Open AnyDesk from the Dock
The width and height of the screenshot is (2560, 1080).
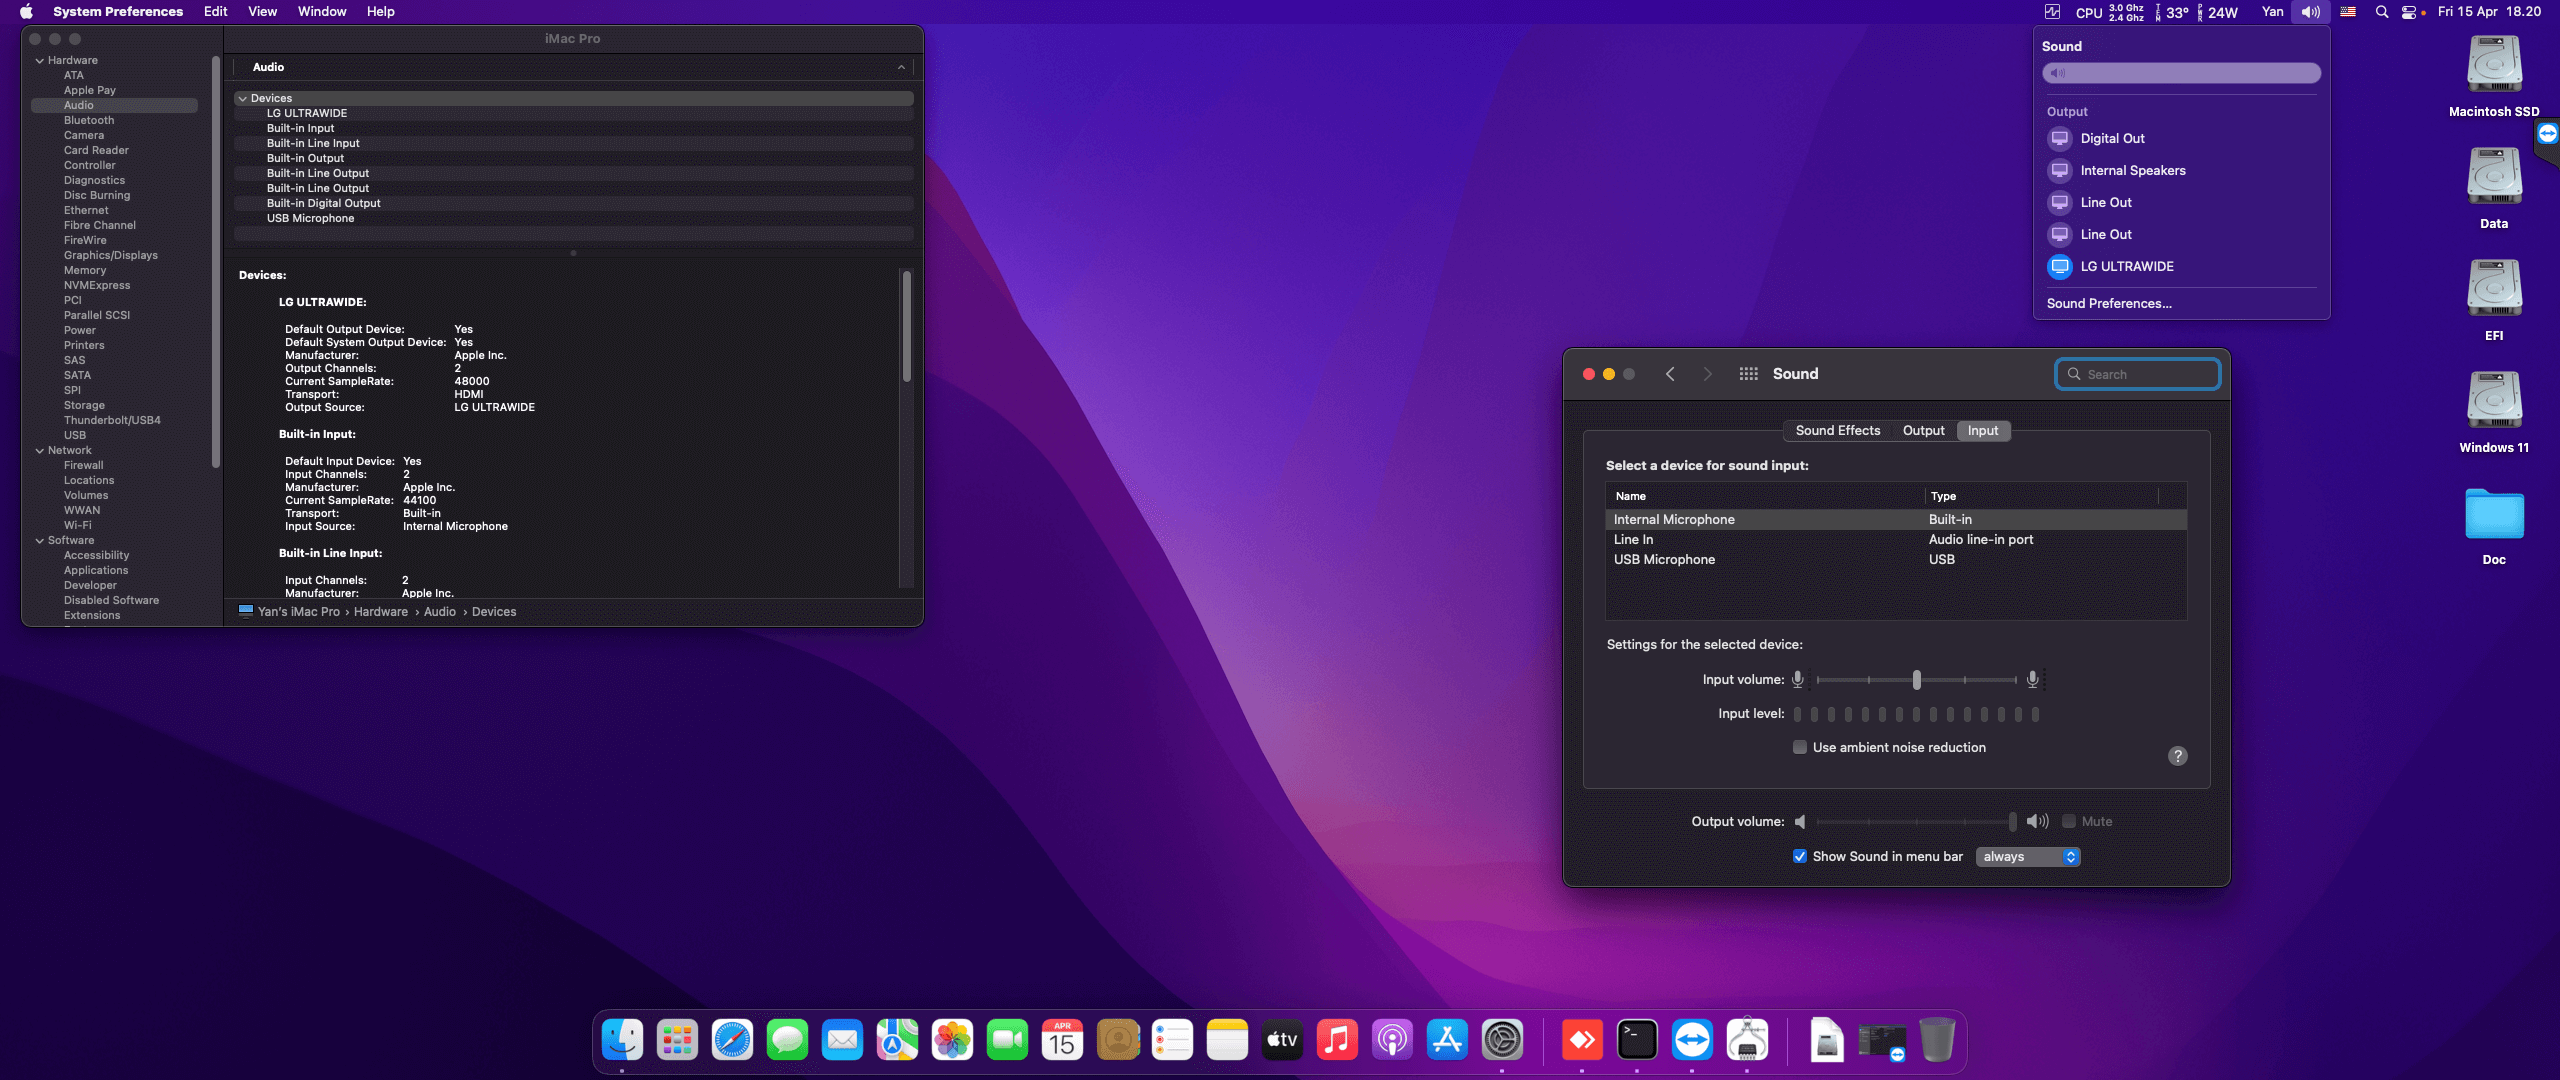click(1582, 1041)
